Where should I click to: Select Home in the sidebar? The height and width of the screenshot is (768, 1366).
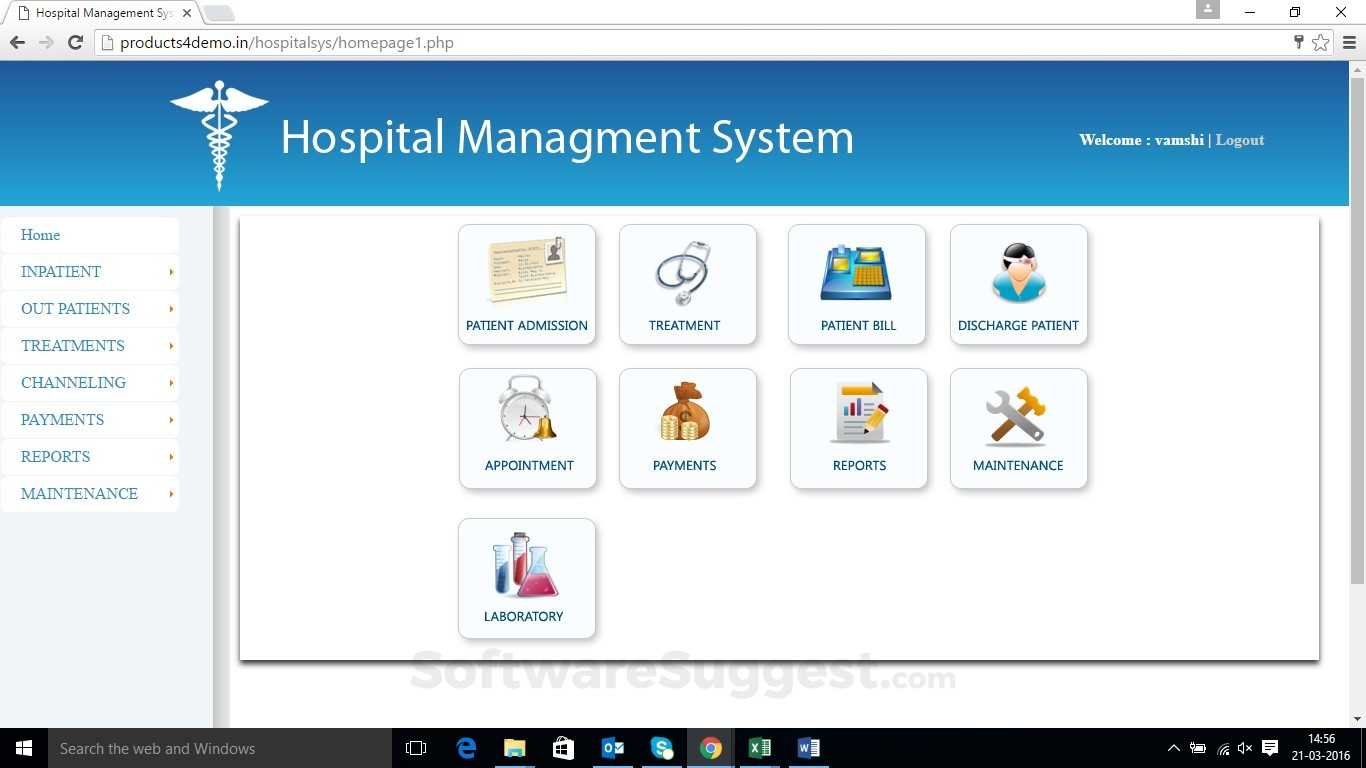coord(40,235)
